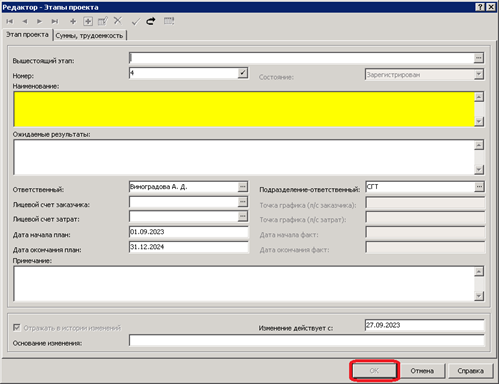Go to first record navigation icon
Viewport: 499px width, 384px height.
(9, 22)
